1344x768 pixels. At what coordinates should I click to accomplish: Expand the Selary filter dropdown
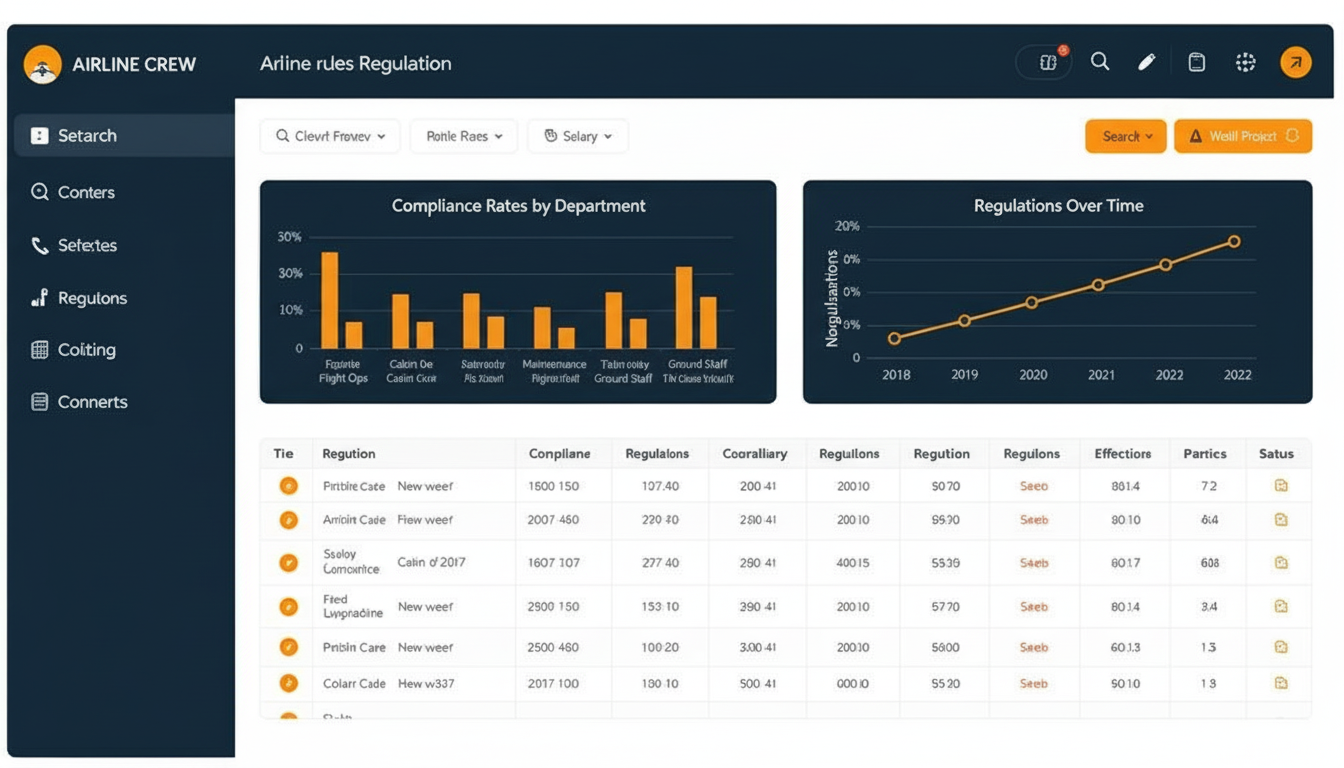(578, 136)
